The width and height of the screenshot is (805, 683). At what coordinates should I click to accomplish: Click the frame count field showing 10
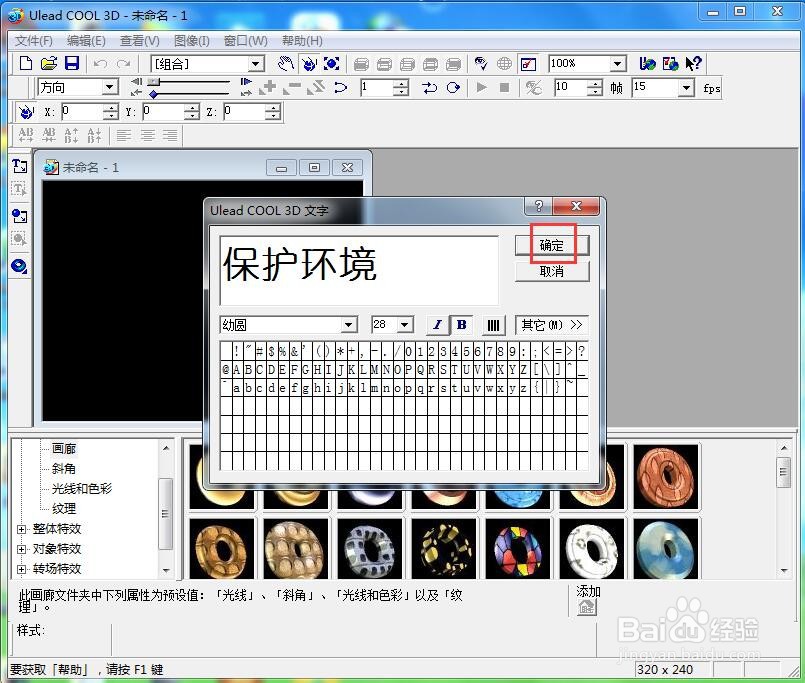[x=571, y=87]
